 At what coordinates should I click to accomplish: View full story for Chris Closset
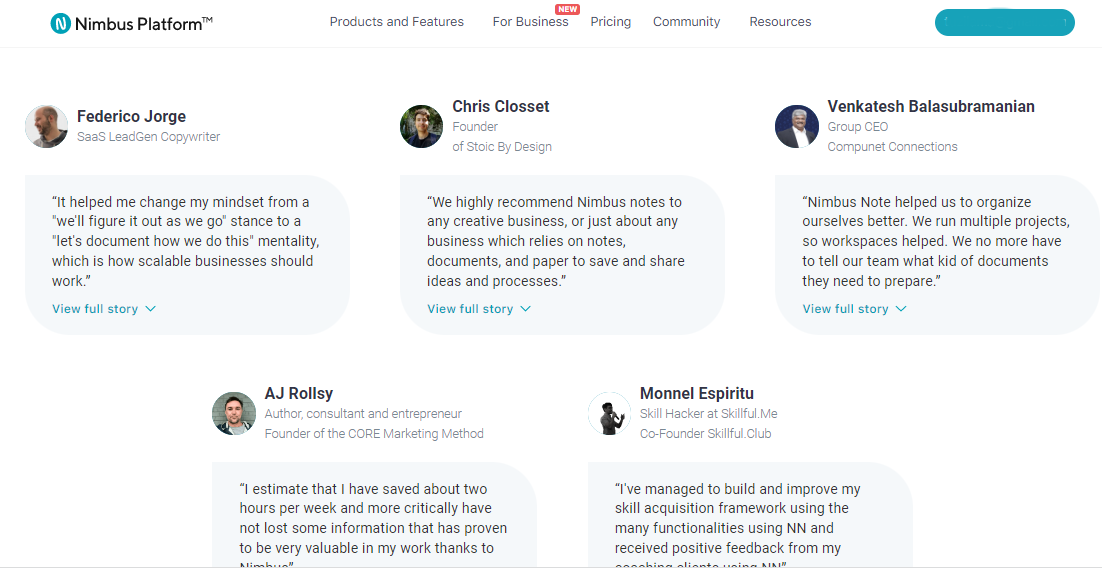pyautogui.click(x=470, y=309)
